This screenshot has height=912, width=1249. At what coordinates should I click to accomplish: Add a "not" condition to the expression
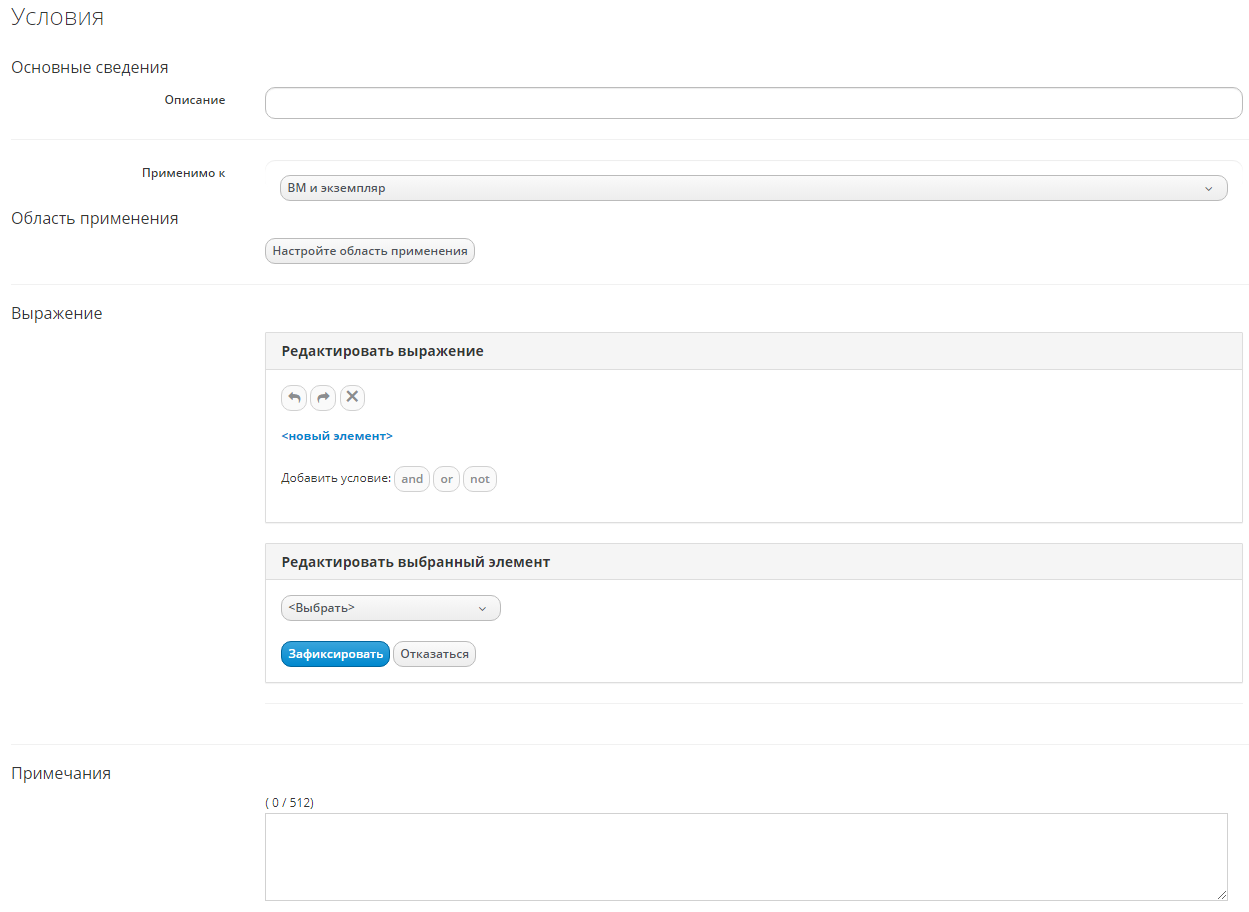point(480,479)
